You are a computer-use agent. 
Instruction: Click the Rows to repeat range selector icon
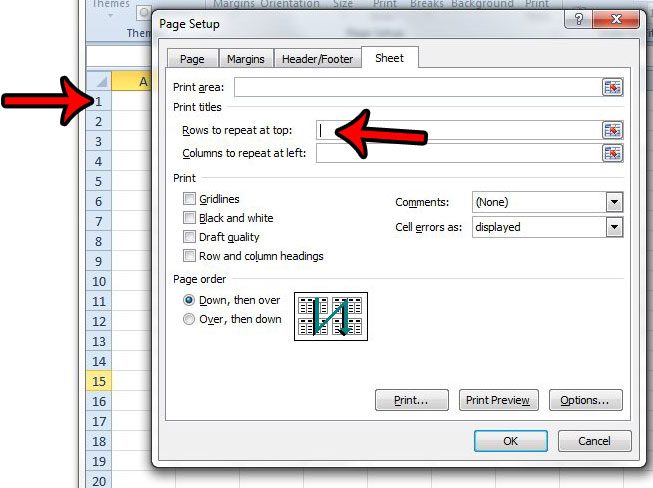pyautogui.click(x=612, y=130)
